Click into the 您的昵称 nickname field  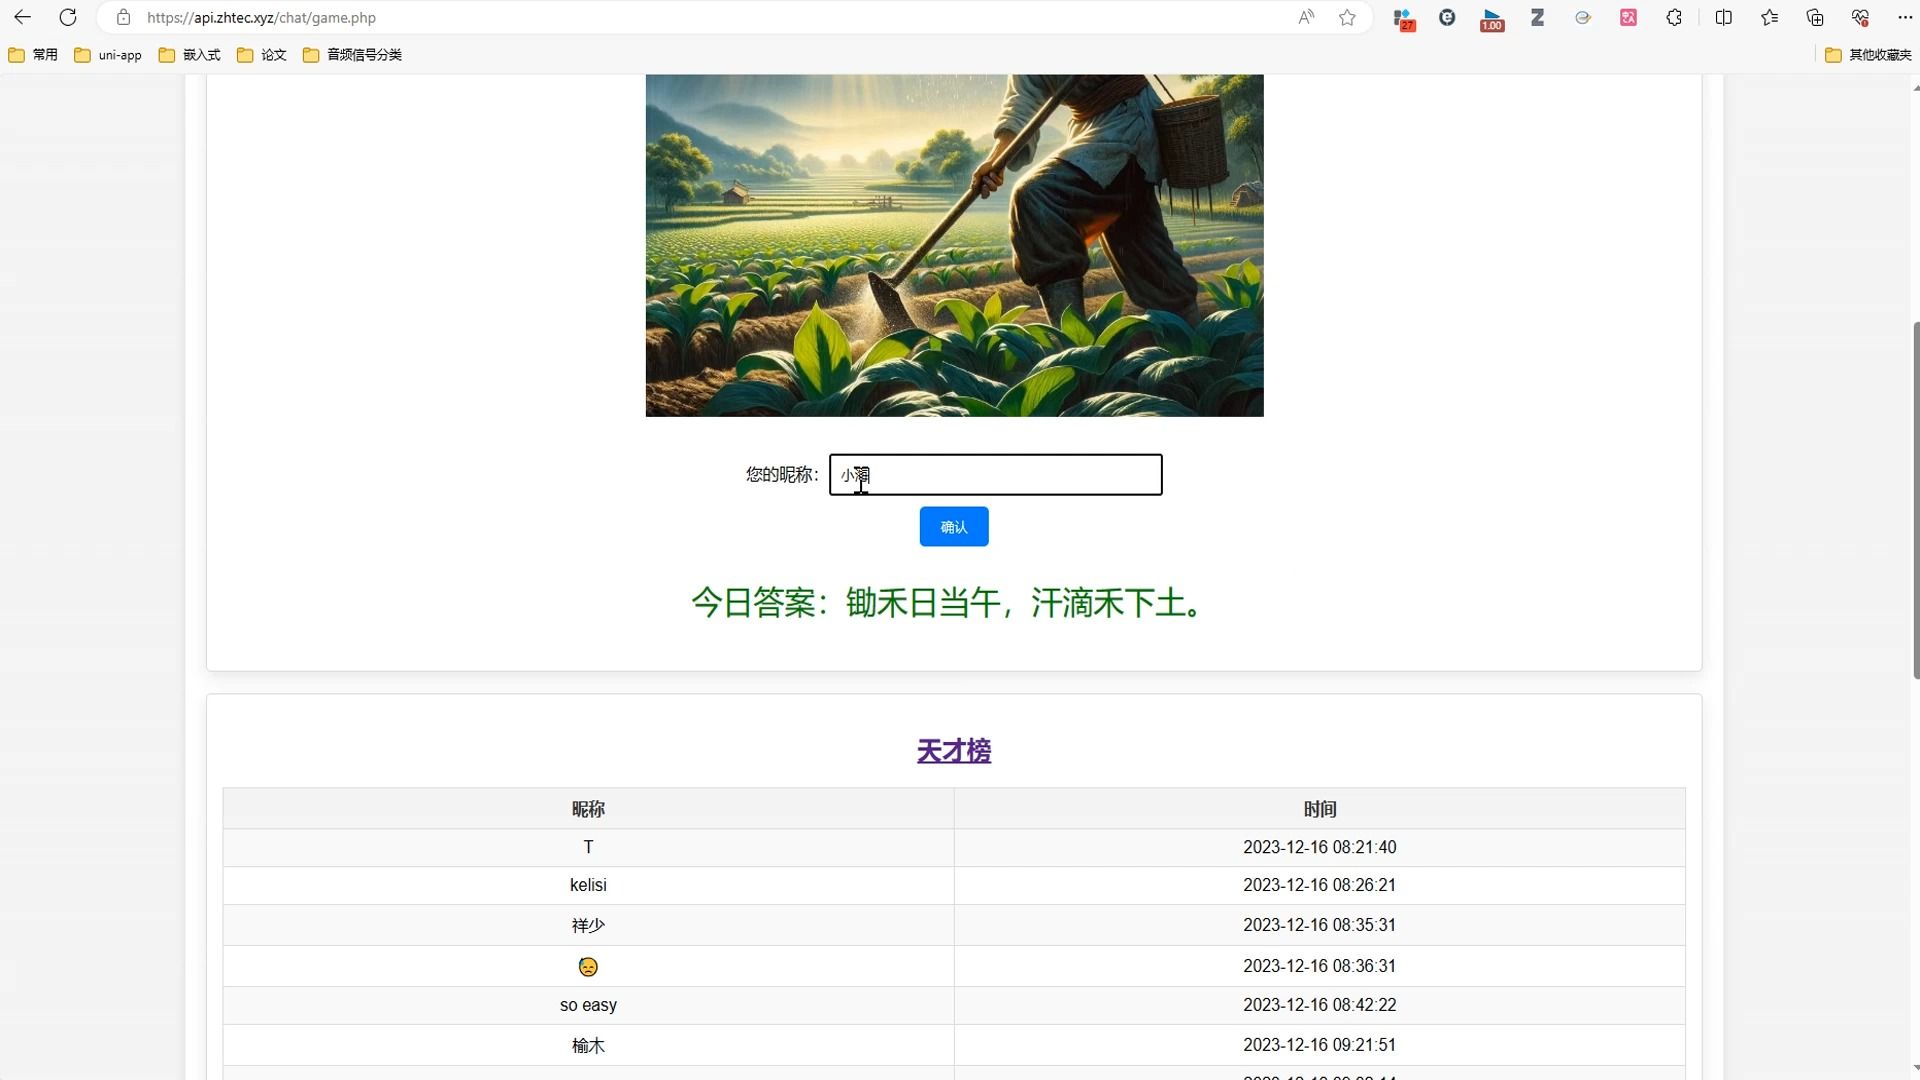click(995, 474)
